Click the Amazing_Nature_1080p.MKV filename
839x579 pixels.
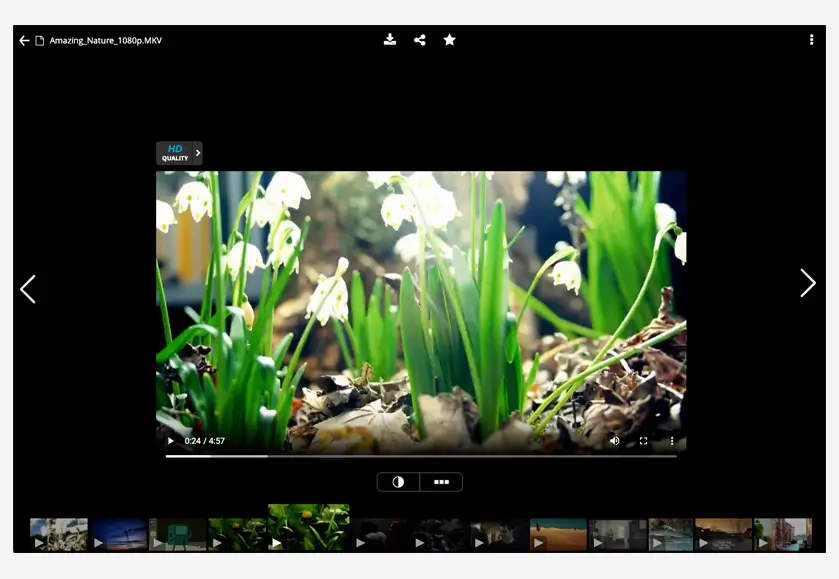(x=105, y=41)
